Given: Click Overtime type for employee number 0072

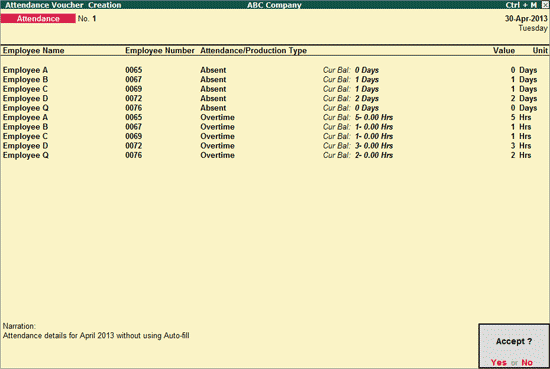Looking at the screenshot, I should [x=217, y=146].
